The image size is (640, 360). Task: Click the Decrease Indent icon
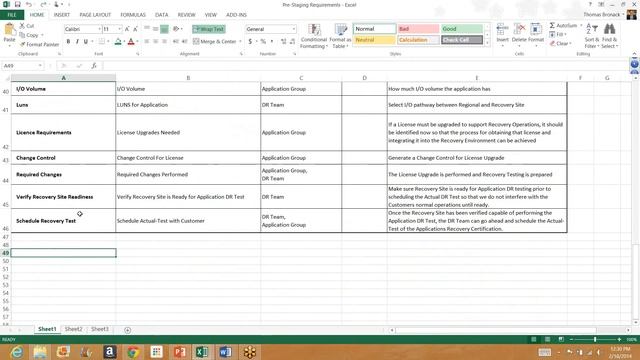click(176, 41)
